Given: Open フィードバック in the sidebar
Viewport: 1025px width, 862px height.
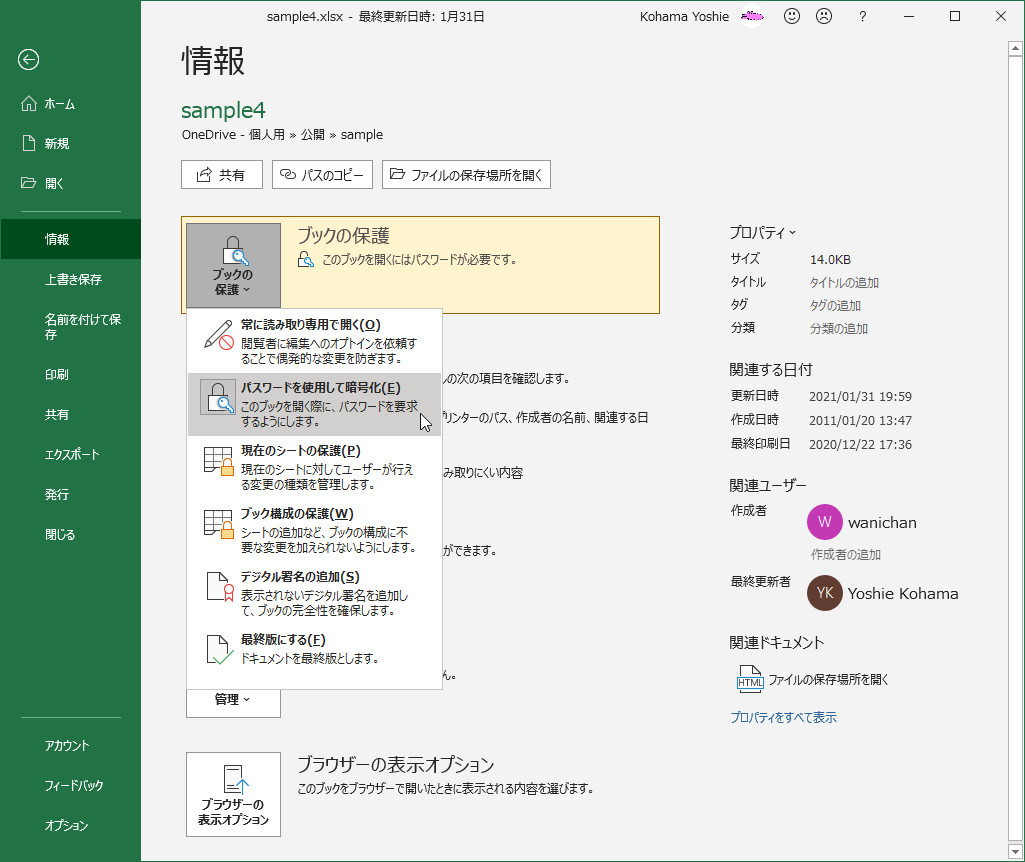Looking at the screenshot, I should pyautogui.click(x=71, y=786).
